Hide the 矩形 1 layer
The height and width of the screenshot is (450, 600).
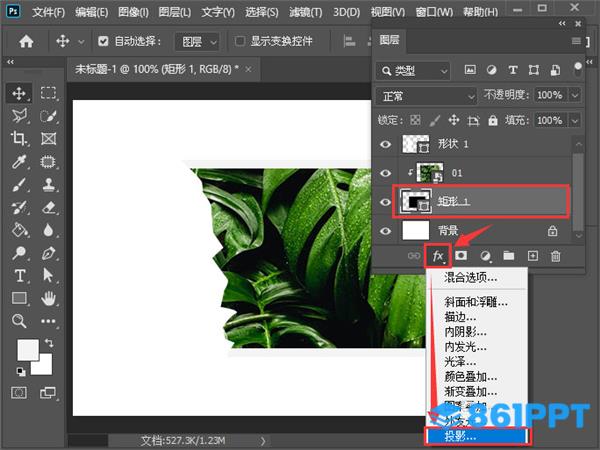385,202
